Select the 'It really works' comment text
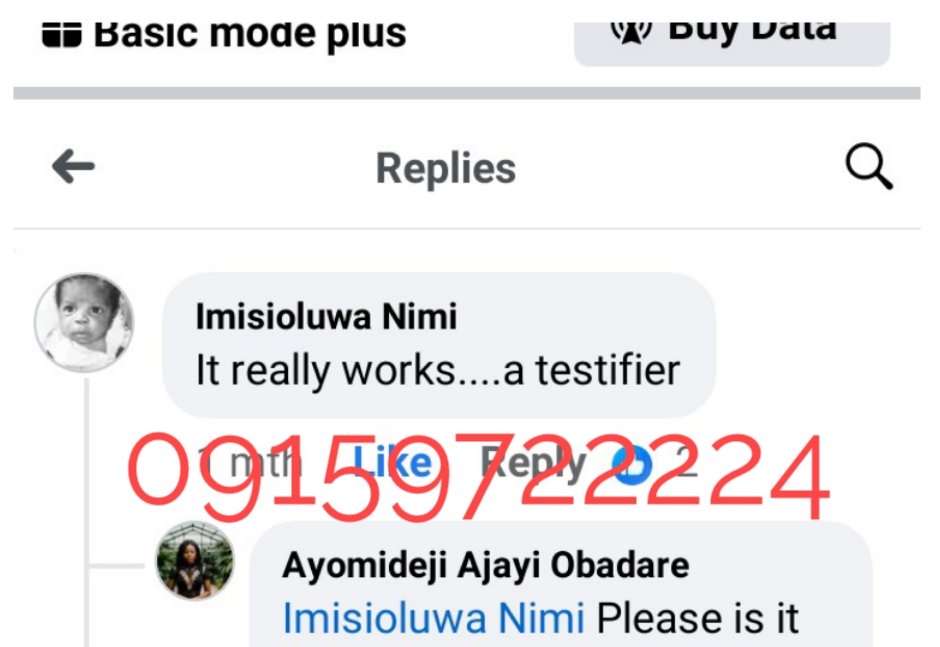 point(438,370)
